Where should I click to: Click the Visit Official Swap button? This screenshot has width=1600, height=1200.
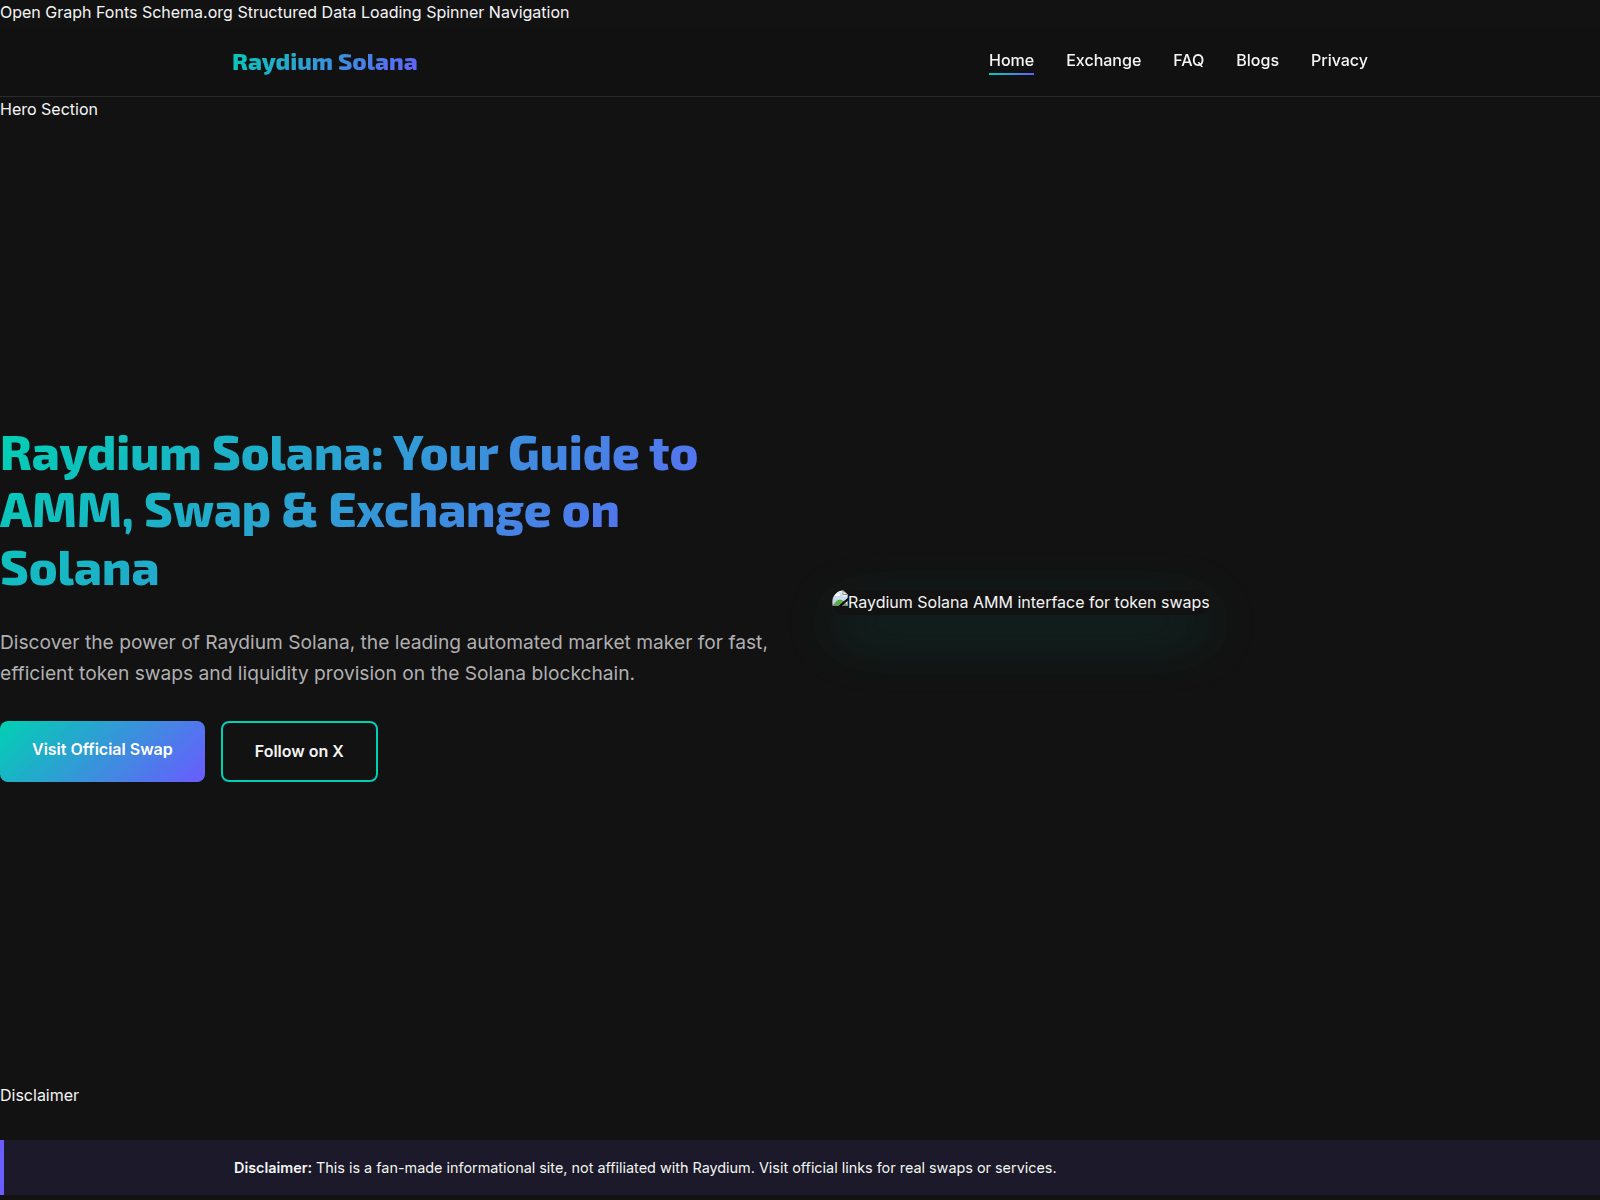pyautogui.click(x=102, y=751)
